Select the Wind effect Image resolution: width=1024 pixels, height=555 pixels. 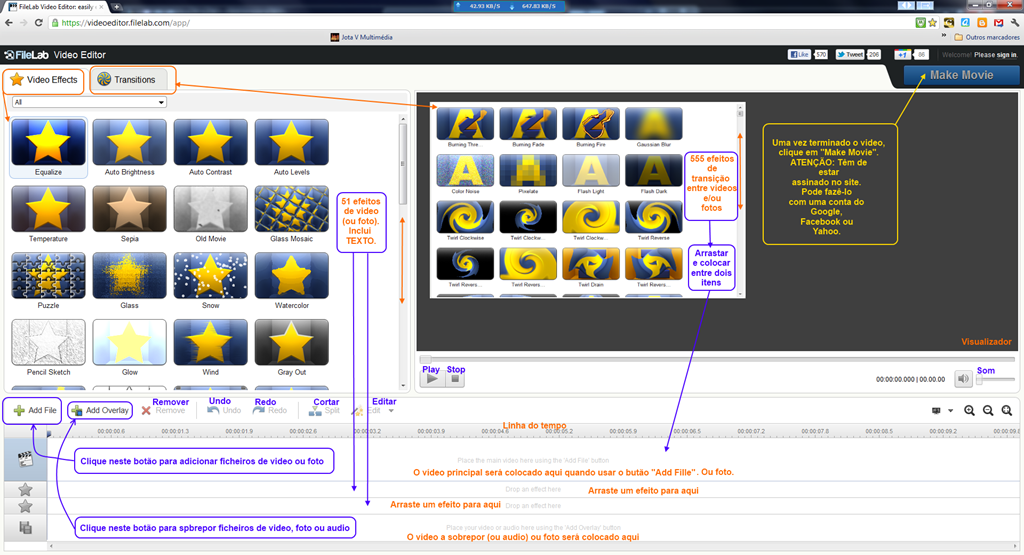(x=210, y=347)
